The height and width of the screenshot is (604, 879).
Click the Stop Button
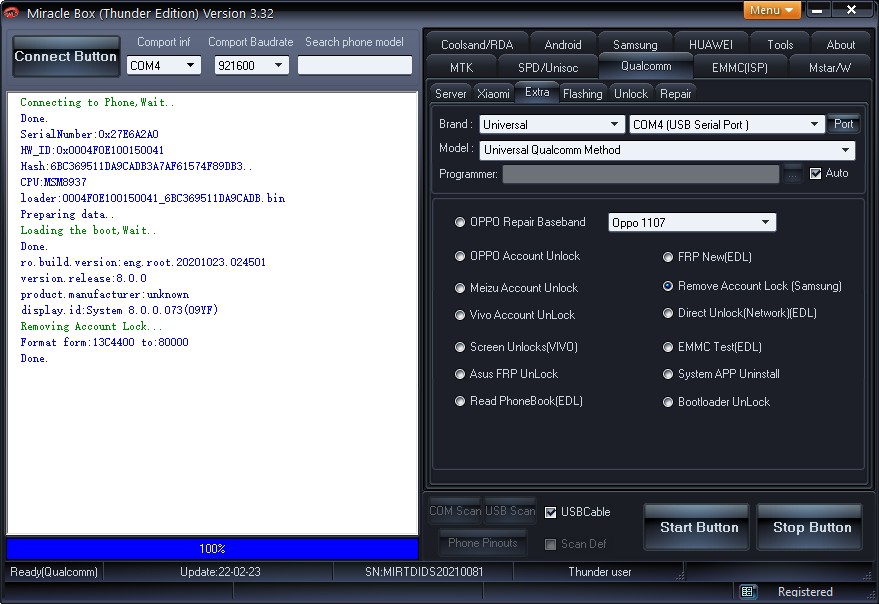click(x=811, y=527)
